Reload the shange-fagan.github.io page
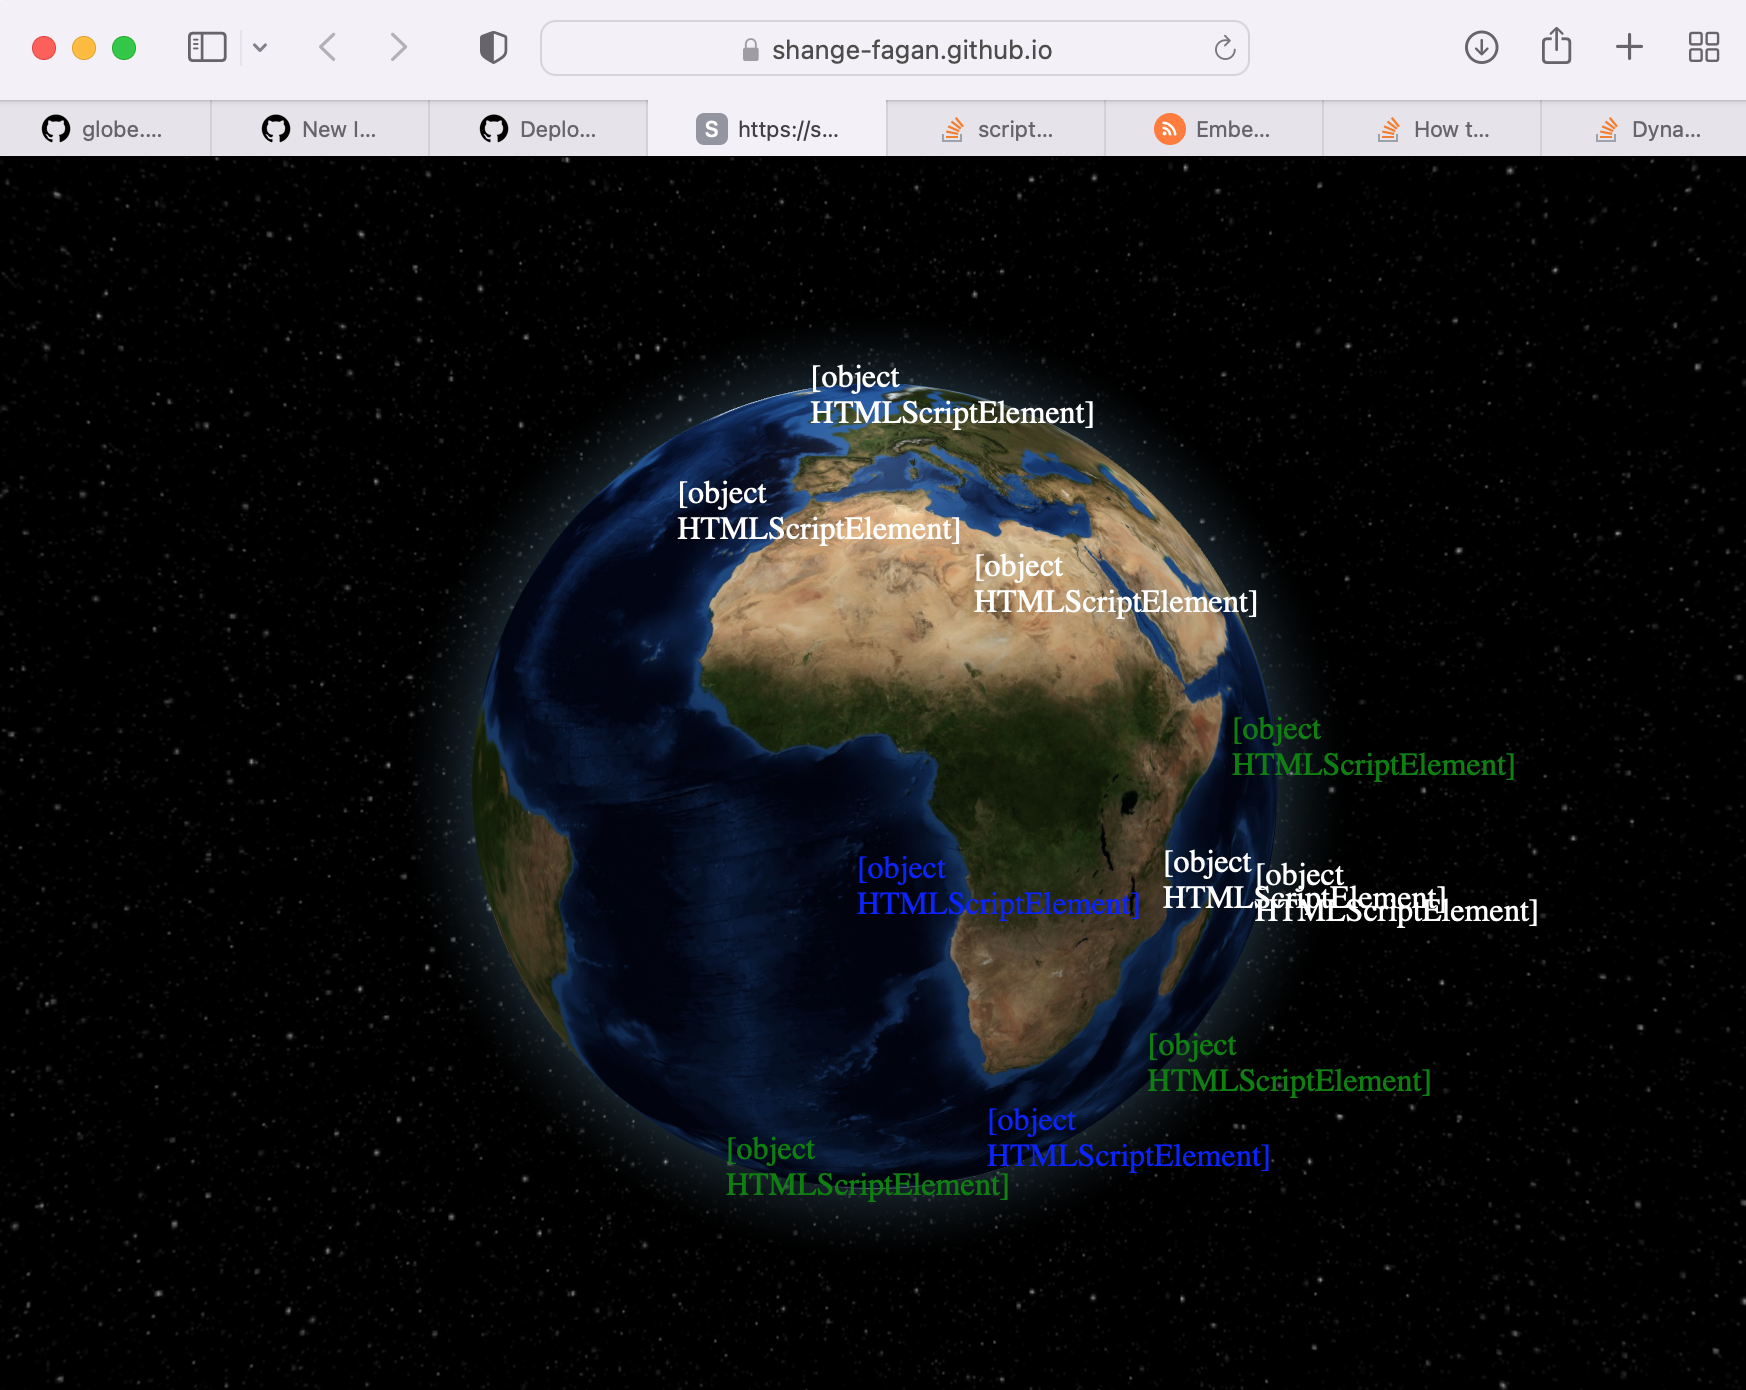The width and height of the screenshot is (1746, 1390). pos(1224,48)
